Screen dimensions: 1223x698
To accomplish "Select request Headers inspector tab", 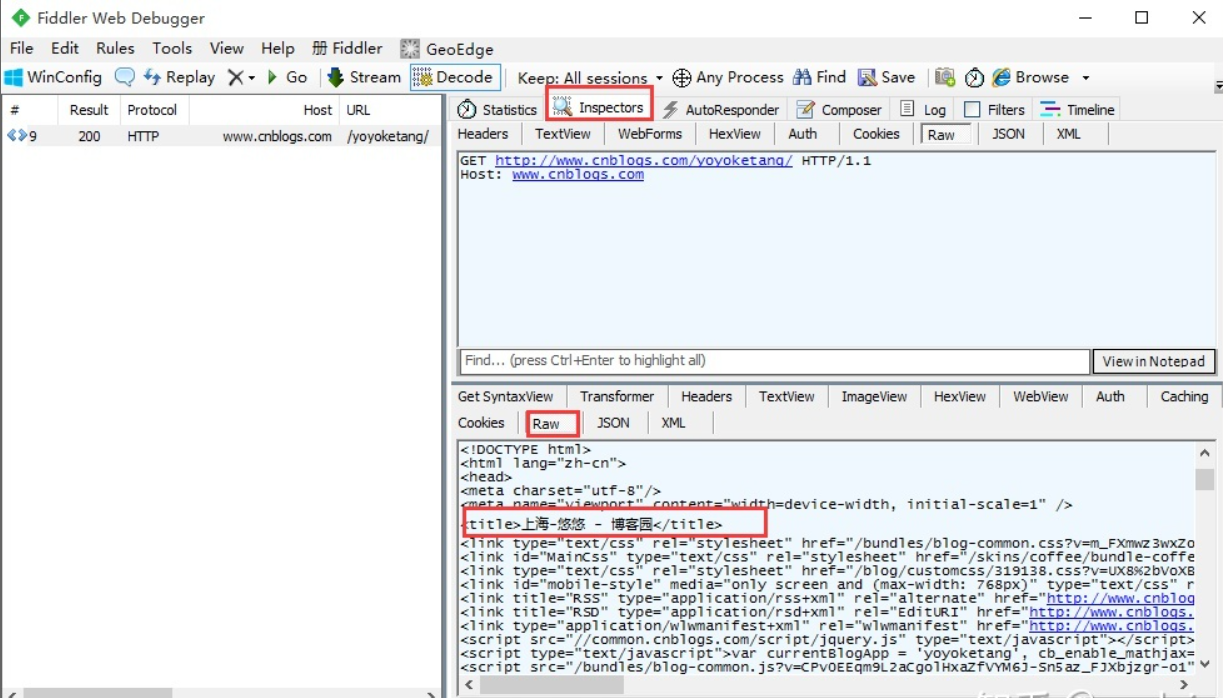I will (483, 134).
